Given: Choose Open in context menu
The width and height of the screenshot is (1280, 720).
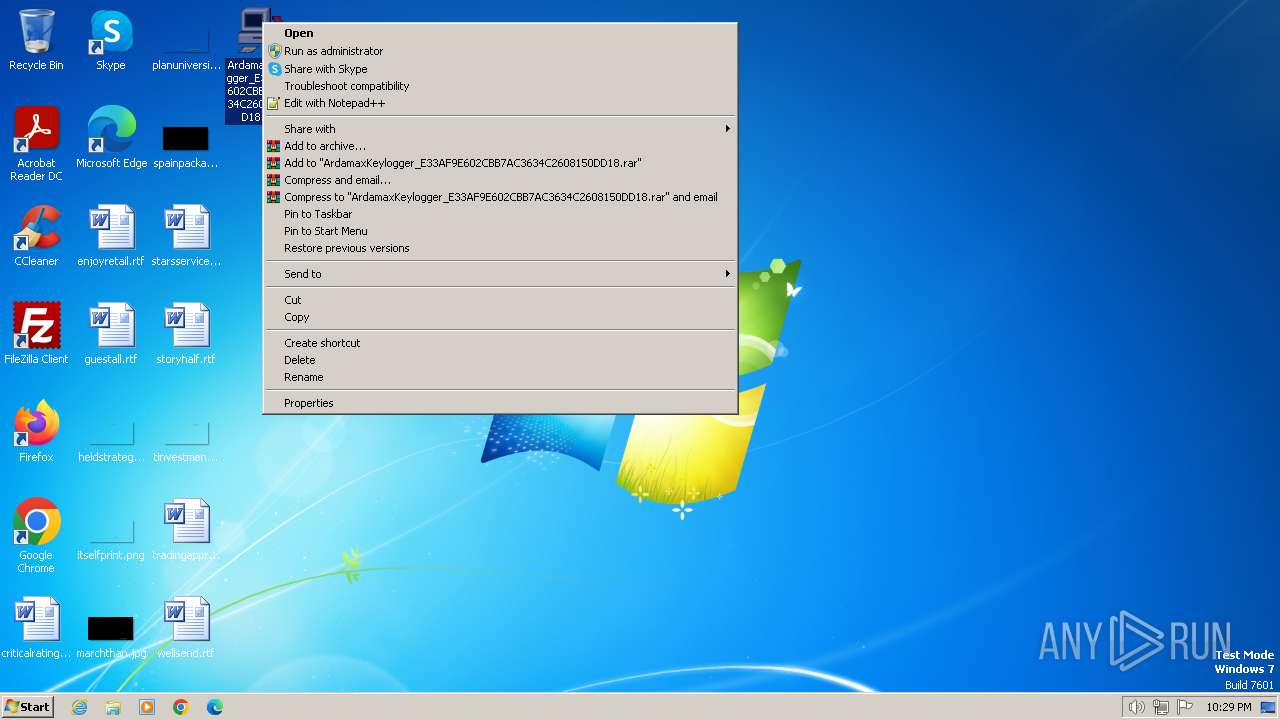Looking at the screenshot, I should 500,33.
